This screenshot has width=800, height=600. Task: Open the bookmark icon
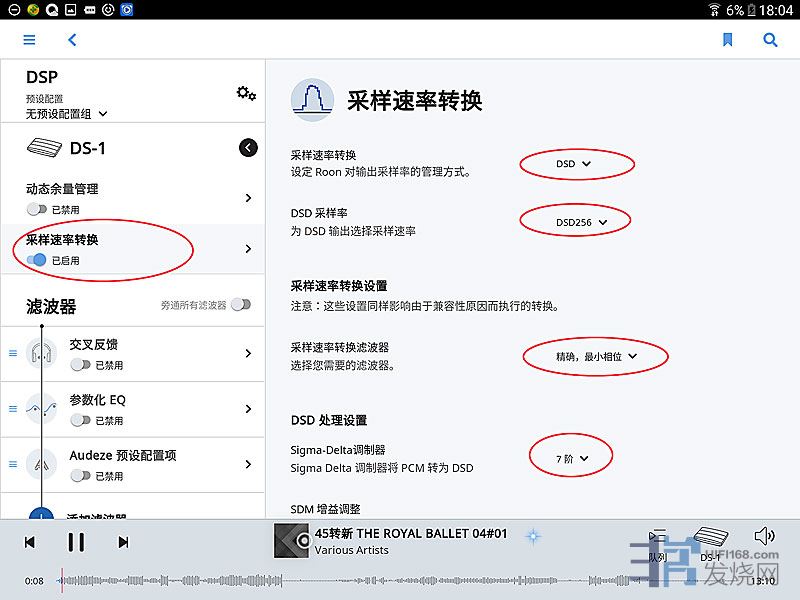(727, 40)
